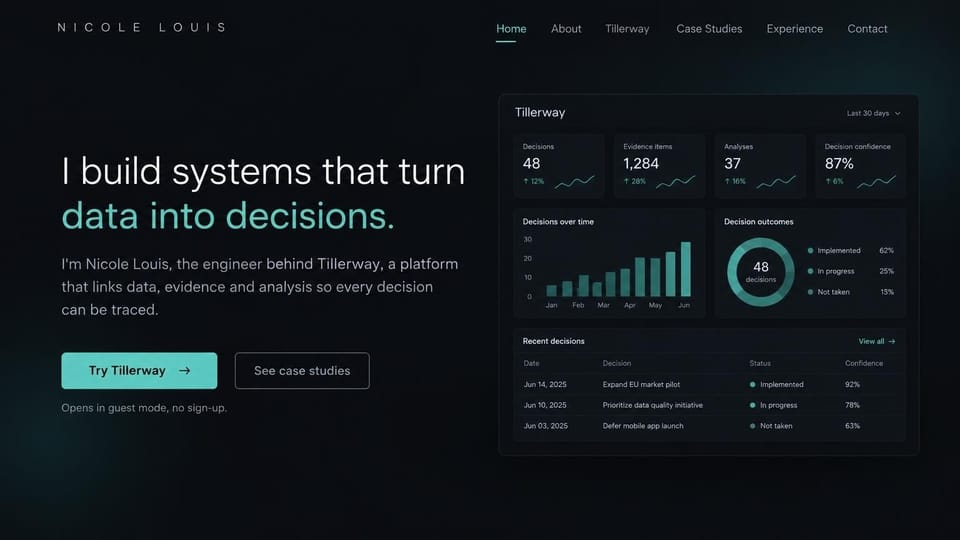Click Opens in guest mode note
Viewport: 960px width, 540px height.
(x=144, y=408)
